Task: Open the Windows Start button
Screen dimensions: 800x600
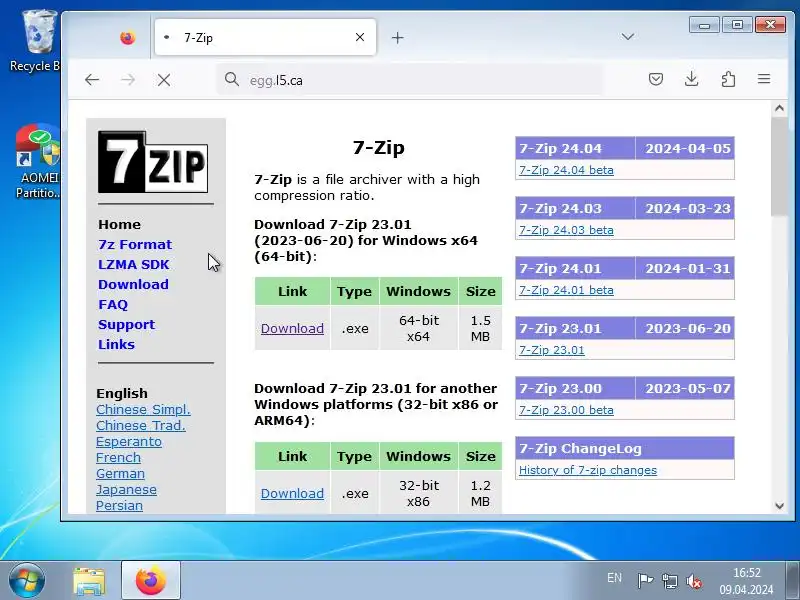Action: (27, 580)
